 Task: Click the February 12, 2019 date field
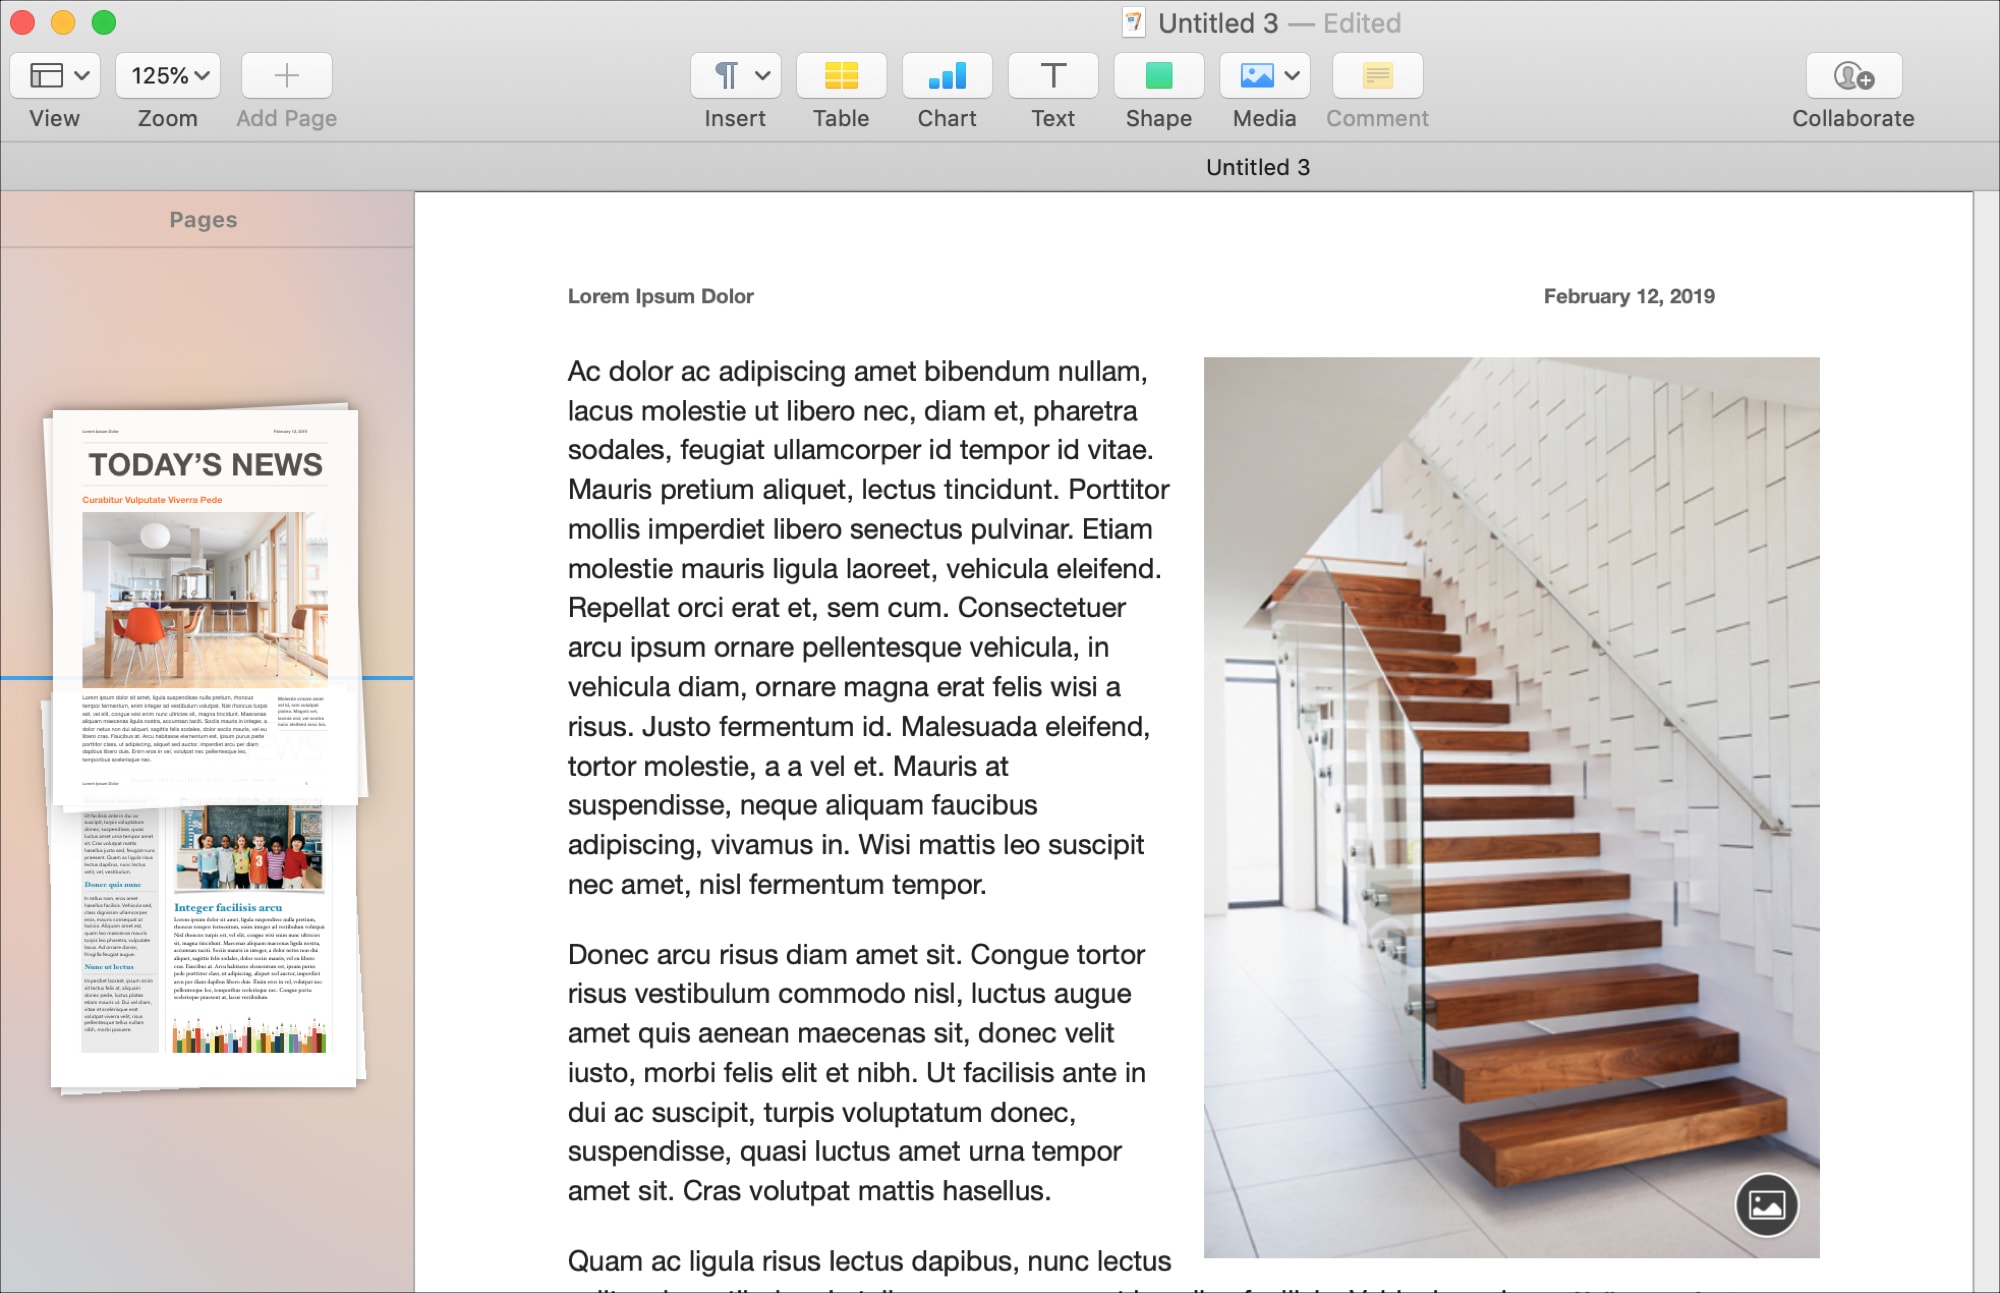pyautogui.click(x=1629, y=296)
